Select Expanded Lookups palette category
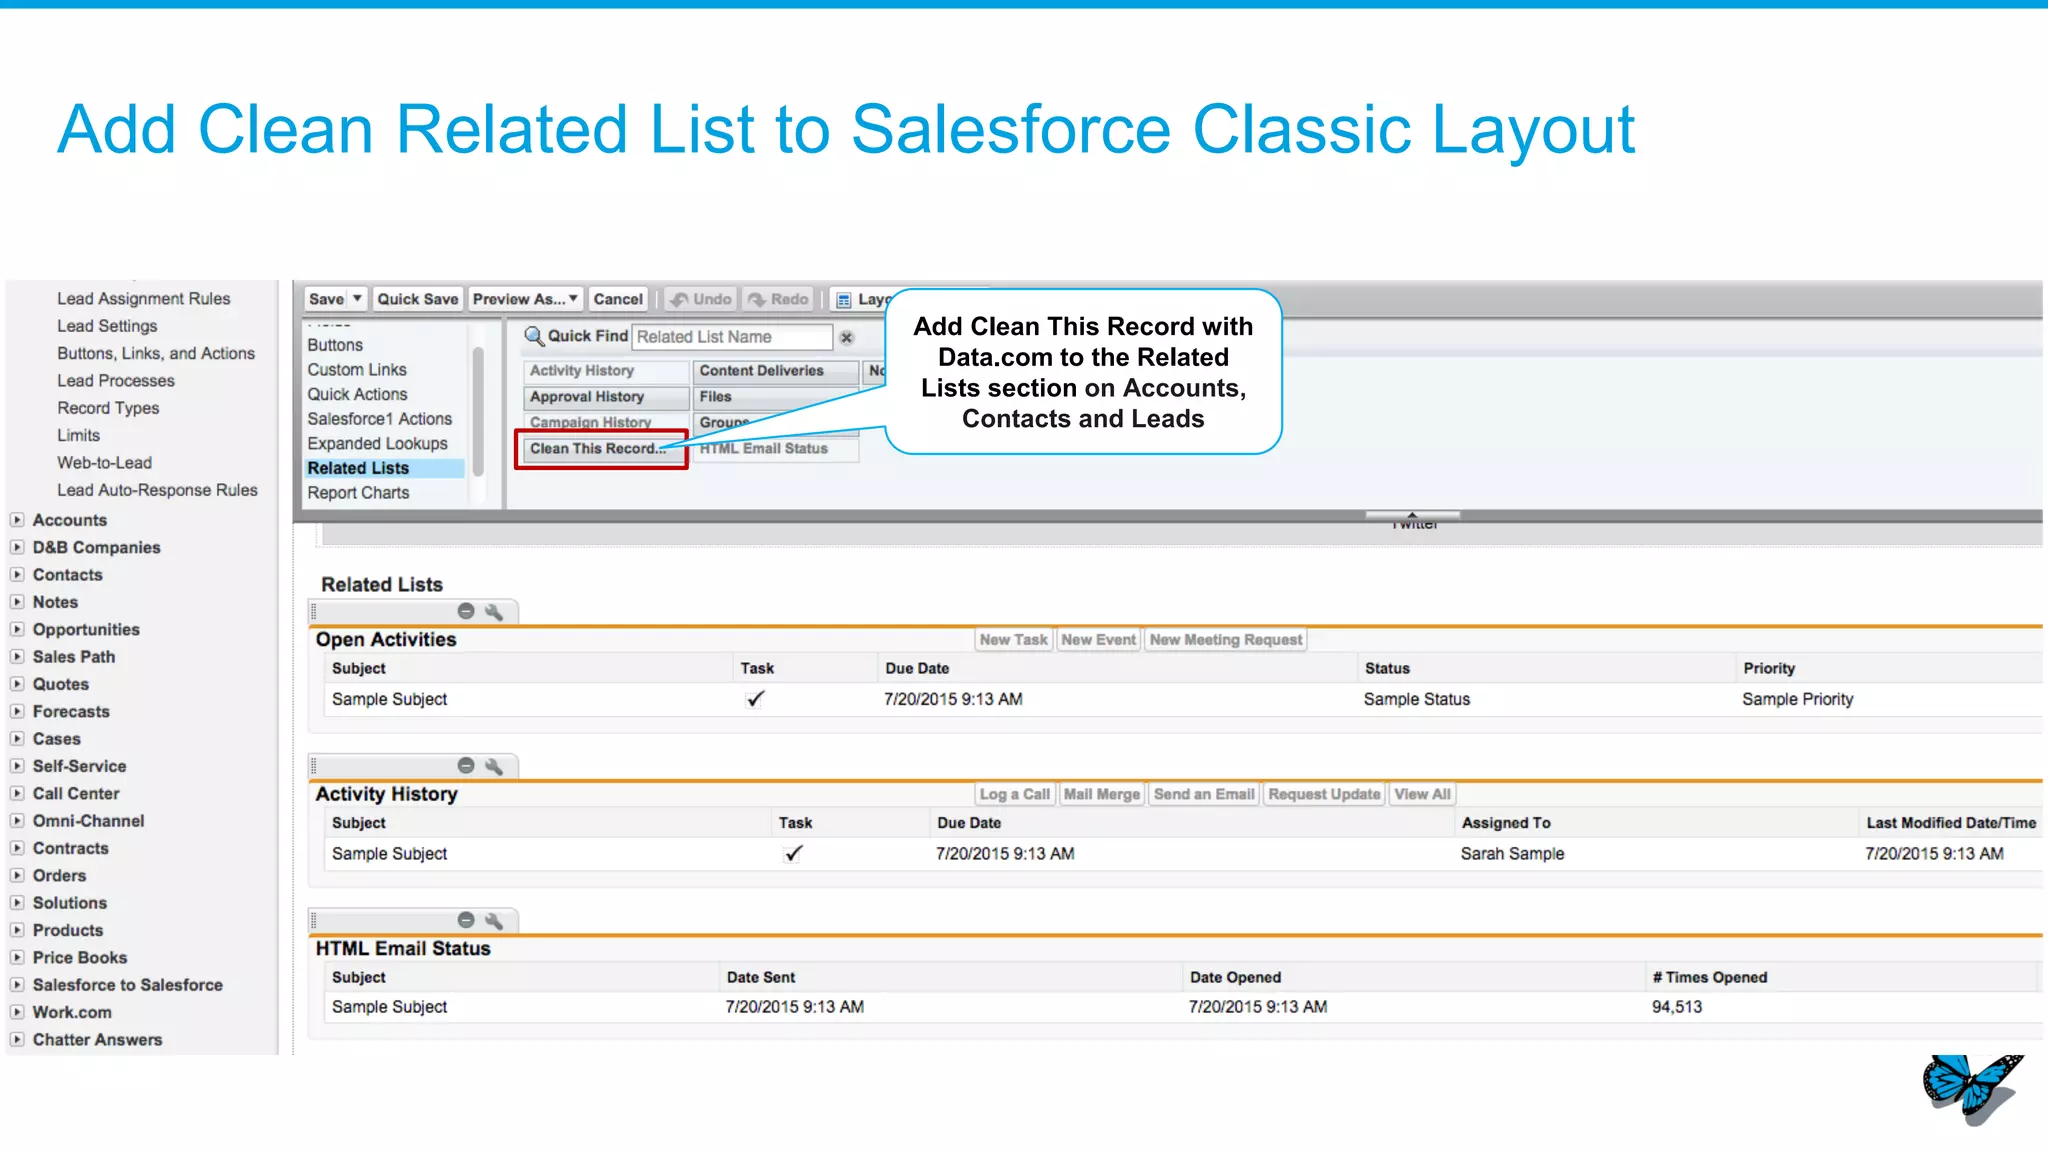Screen dimensions: 2048x1152 377,444
